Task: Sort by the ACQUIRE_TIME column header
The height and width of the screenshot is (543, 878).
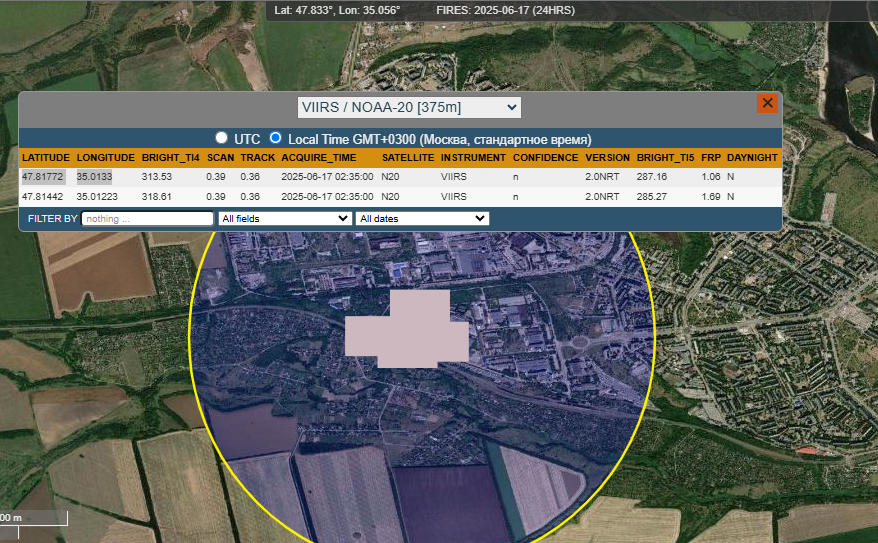Action: (x=319, y=158)
